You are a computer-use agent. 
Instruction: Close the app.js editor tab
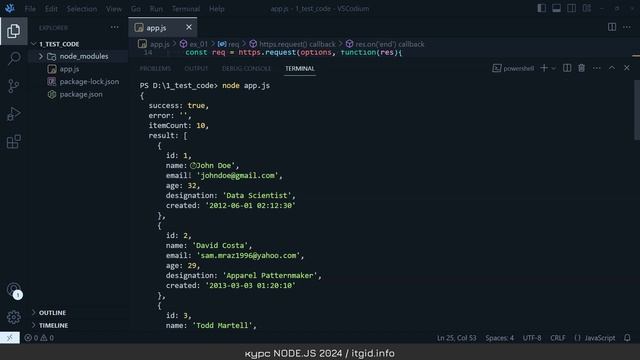tap(189, 27)
